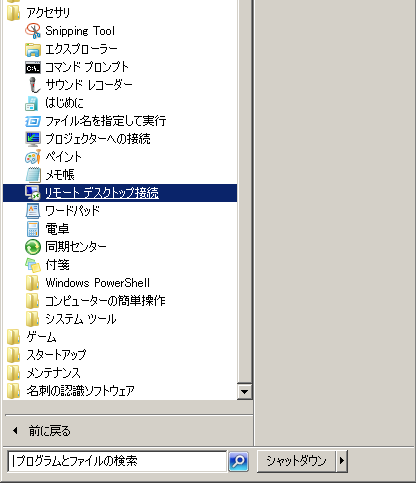The width and height of the screenshot is (416, 483).
Task: Select リモート デスクトップ接続 entry
Action: [120, 193]
